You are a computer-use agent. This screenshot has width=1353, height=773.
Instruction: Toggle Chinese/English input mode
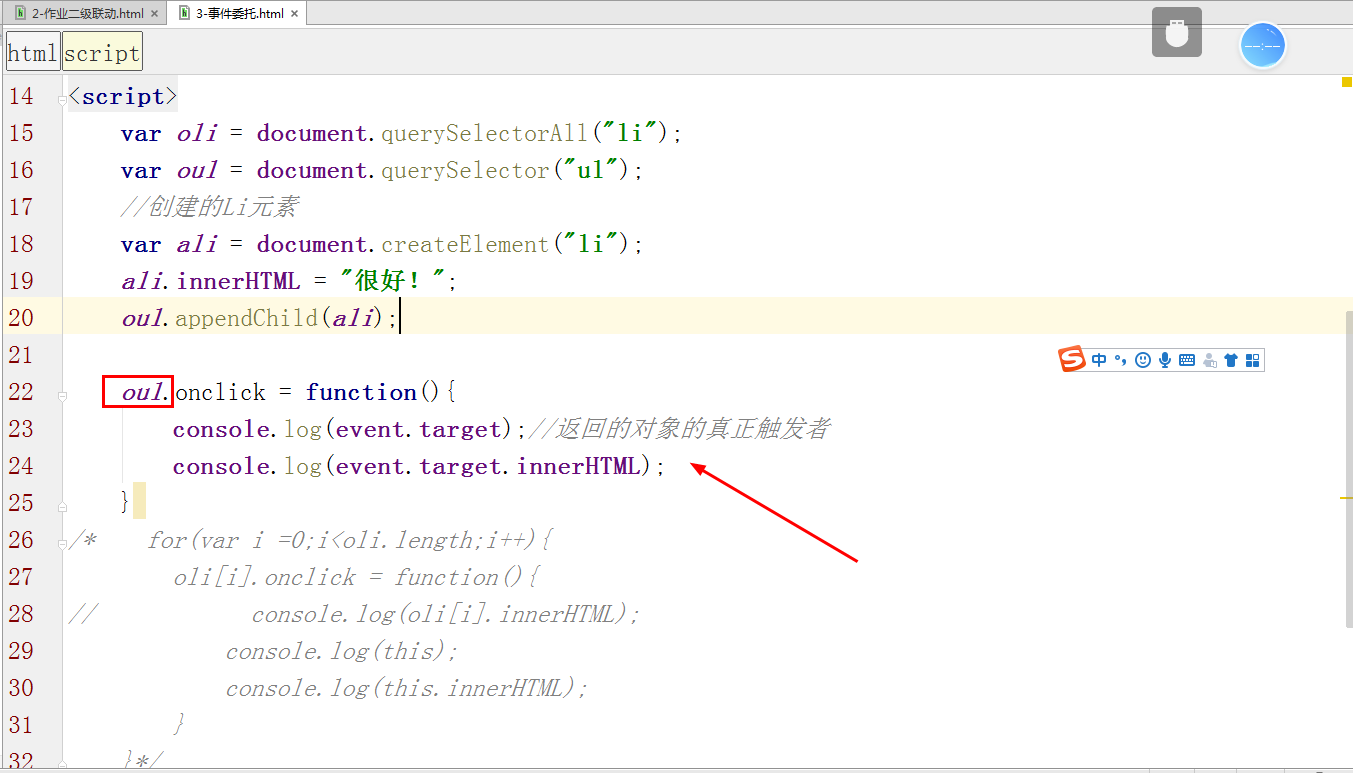tap(1099, 359)
